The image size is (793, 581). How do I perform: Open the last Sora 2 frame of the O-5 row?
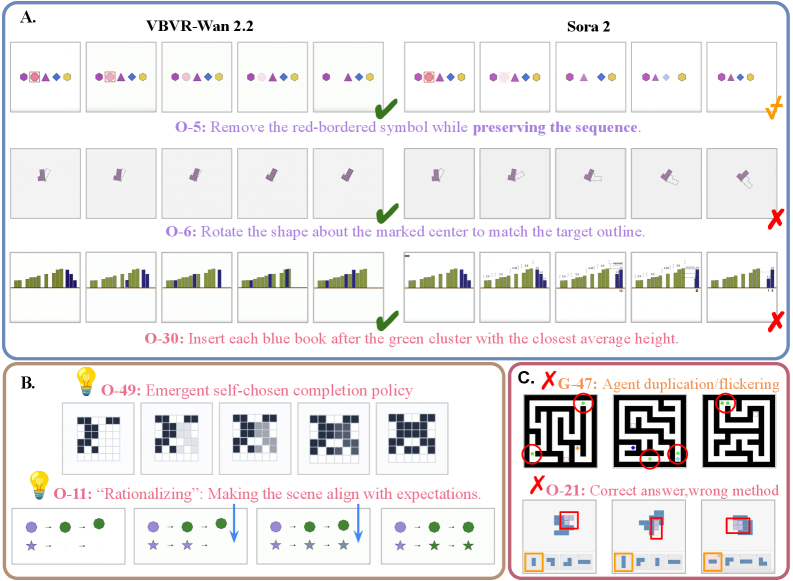click(742, 77)
